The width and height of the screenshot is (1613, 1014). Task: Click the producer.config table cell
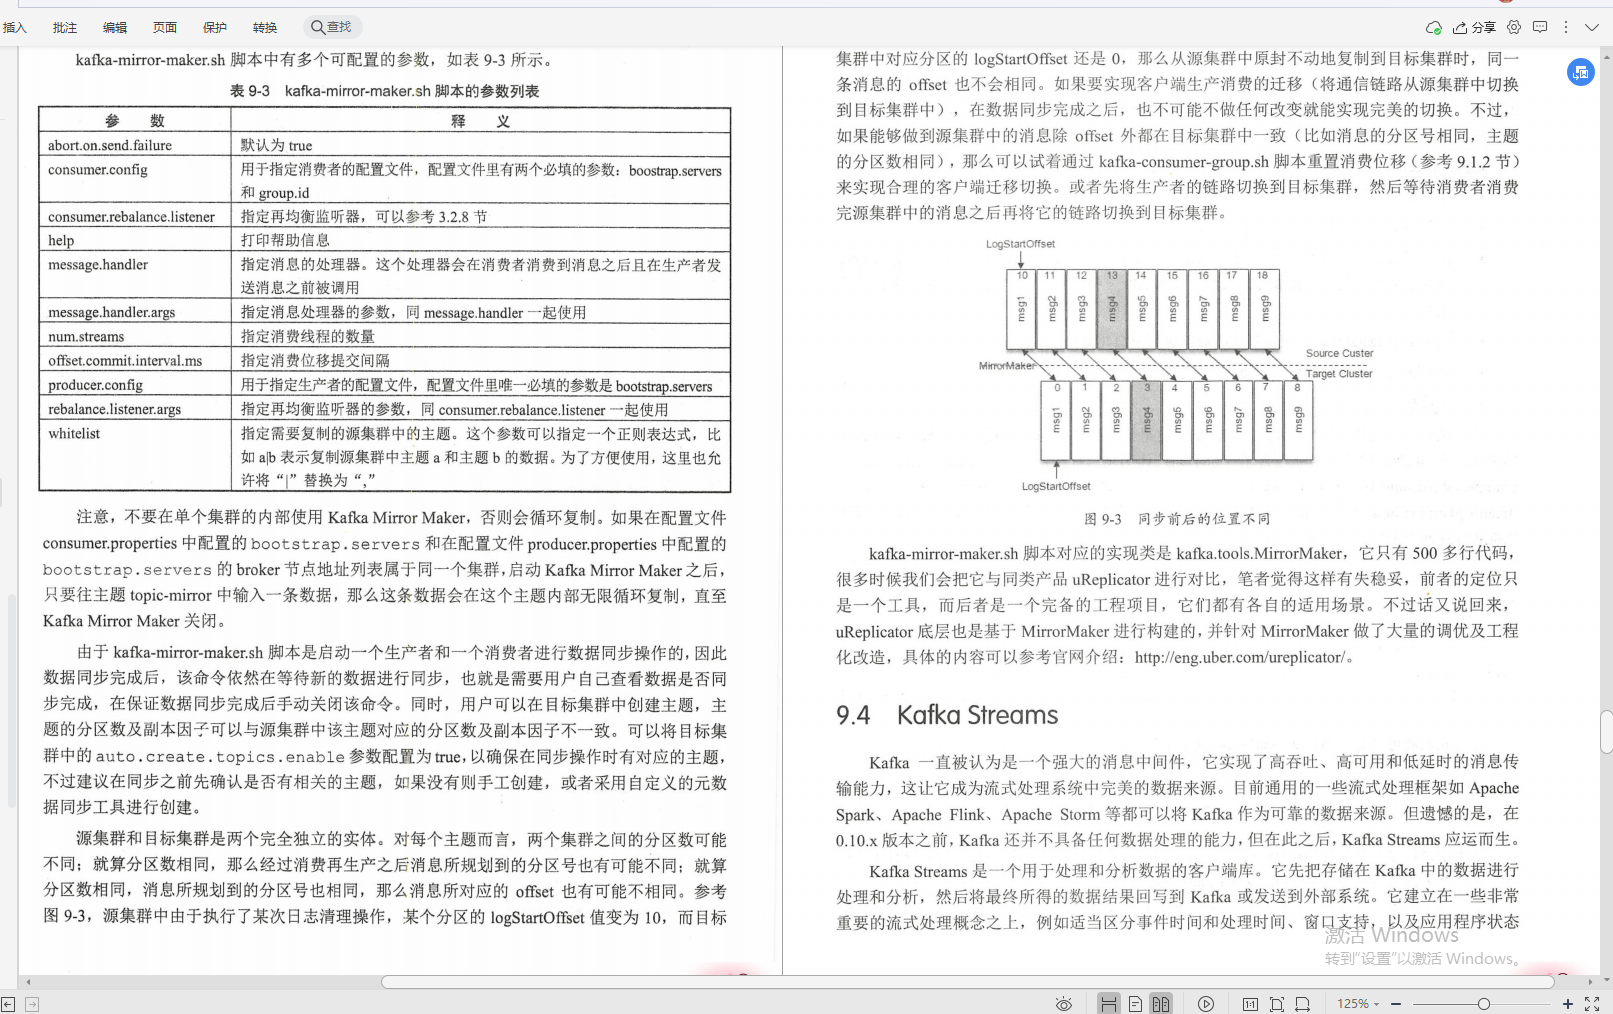point(135,385)
